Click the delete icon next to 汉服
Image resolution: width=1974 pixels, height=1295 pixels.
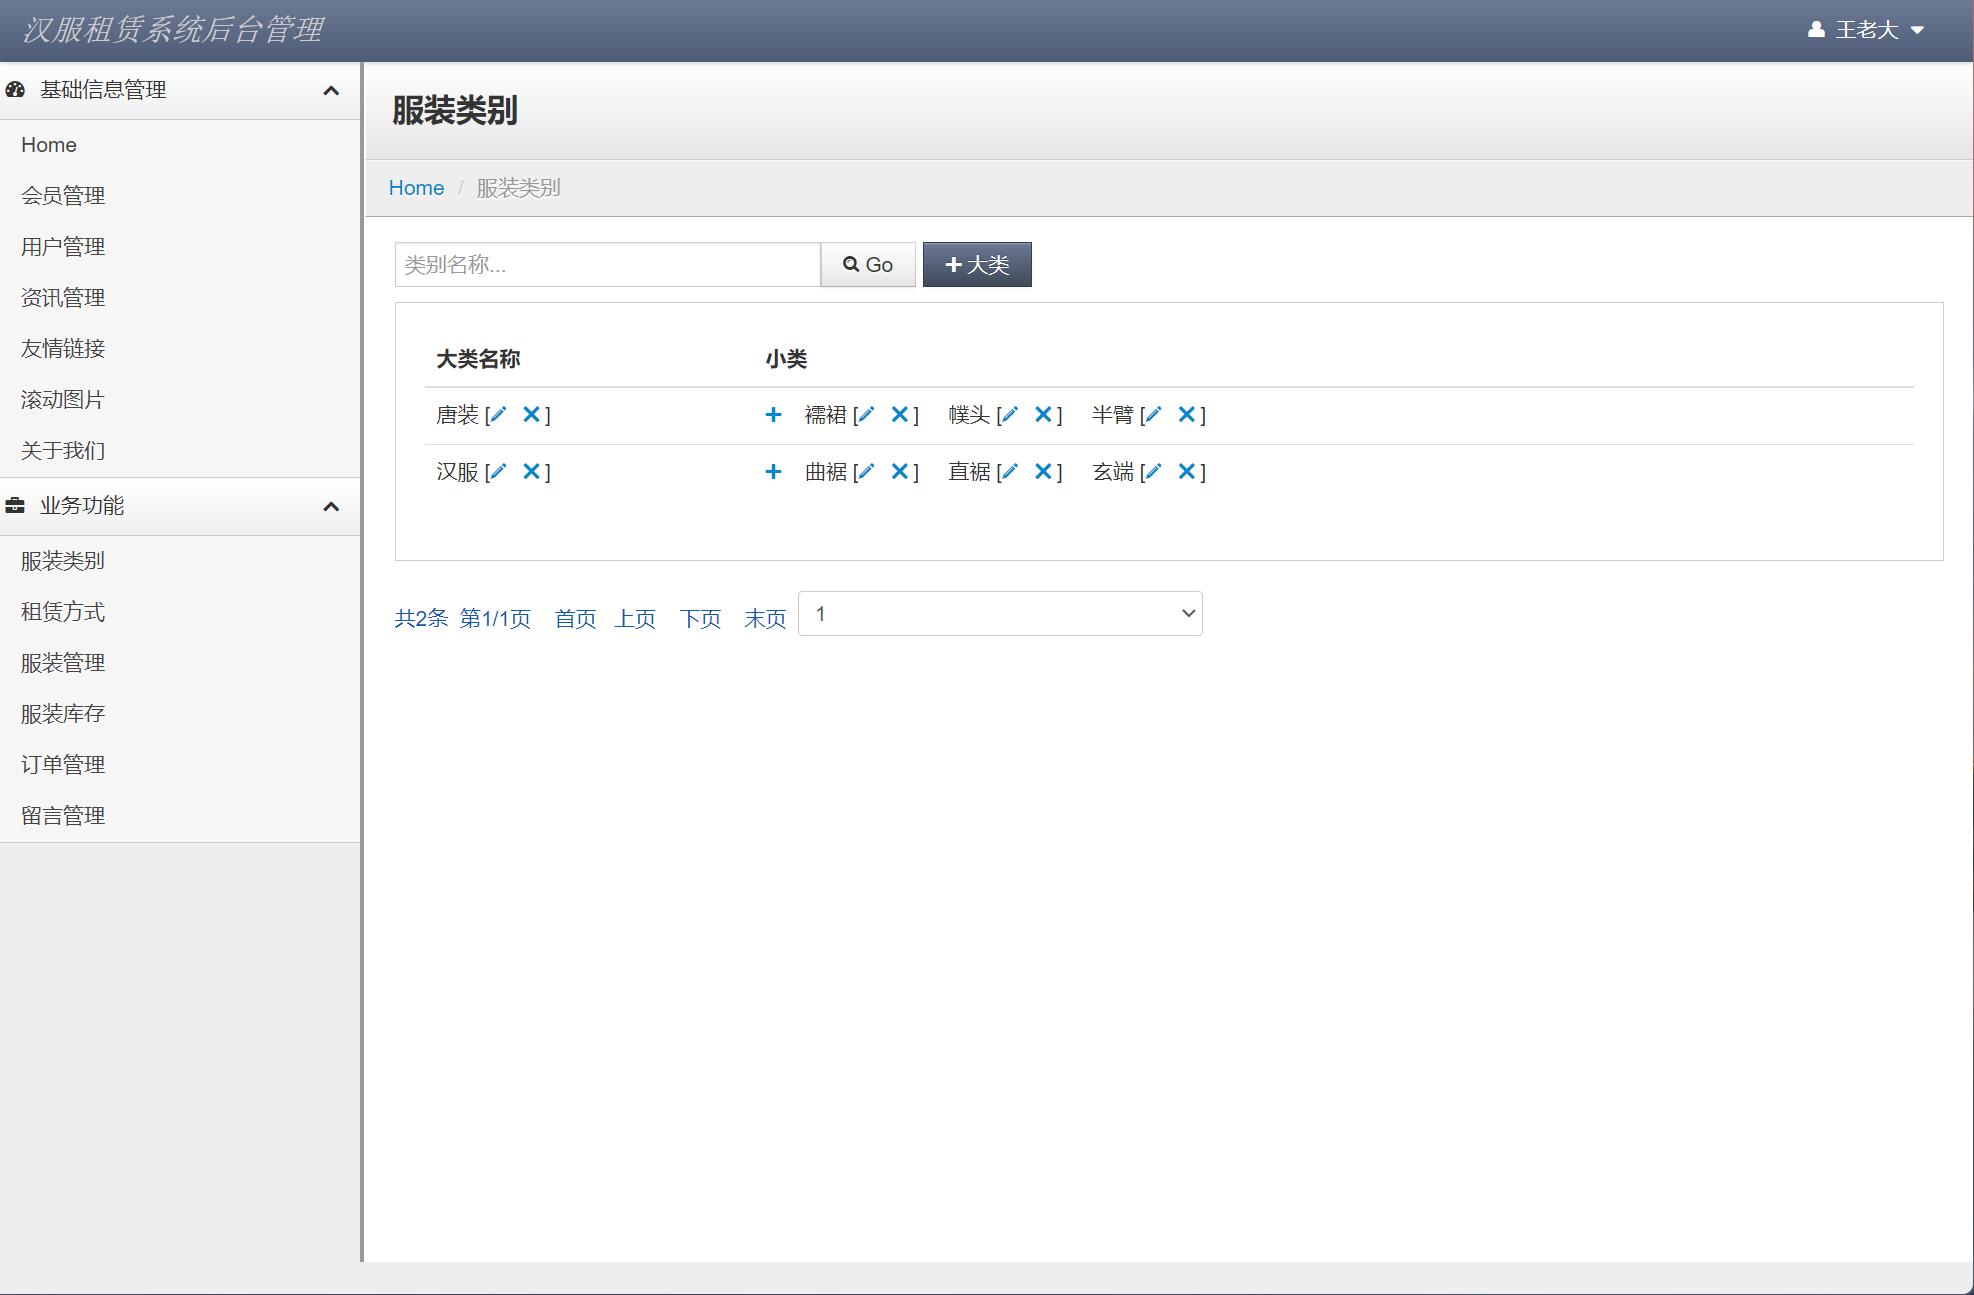533,471
